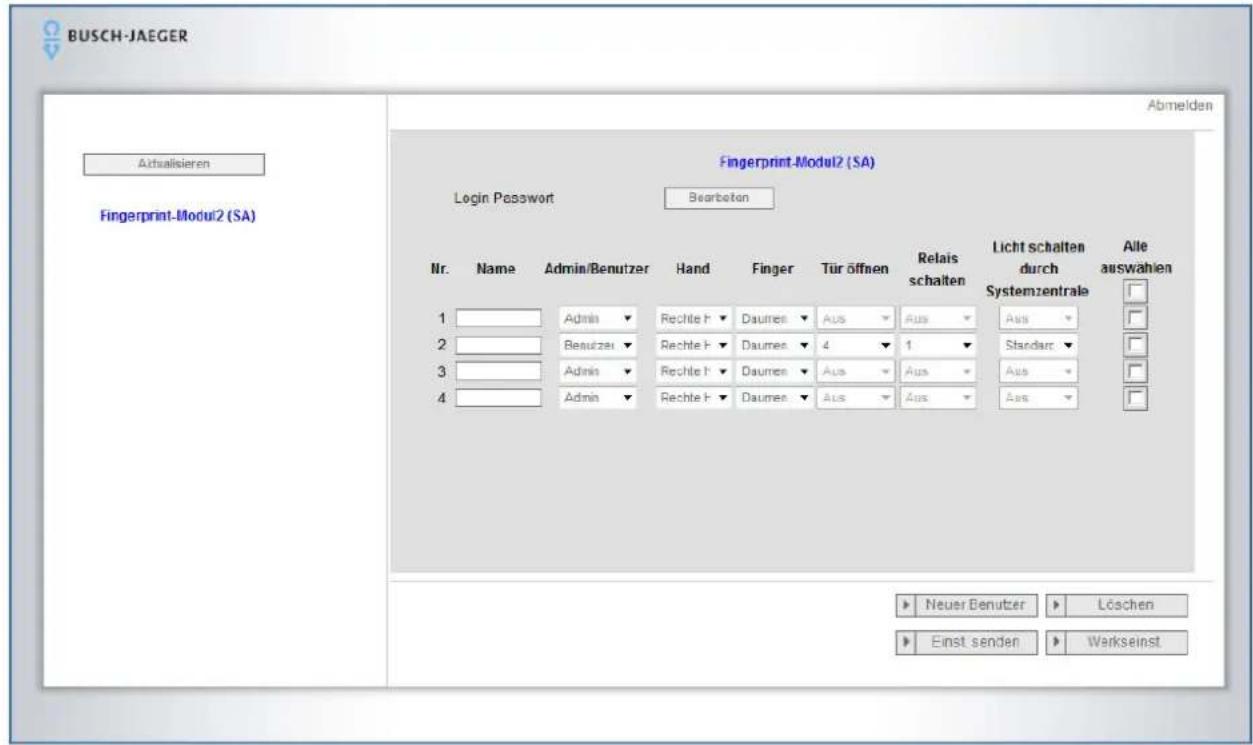Click the Admin/Benutzer column header
This screenshot has width=1253, height=745.
tap(597, 269)
